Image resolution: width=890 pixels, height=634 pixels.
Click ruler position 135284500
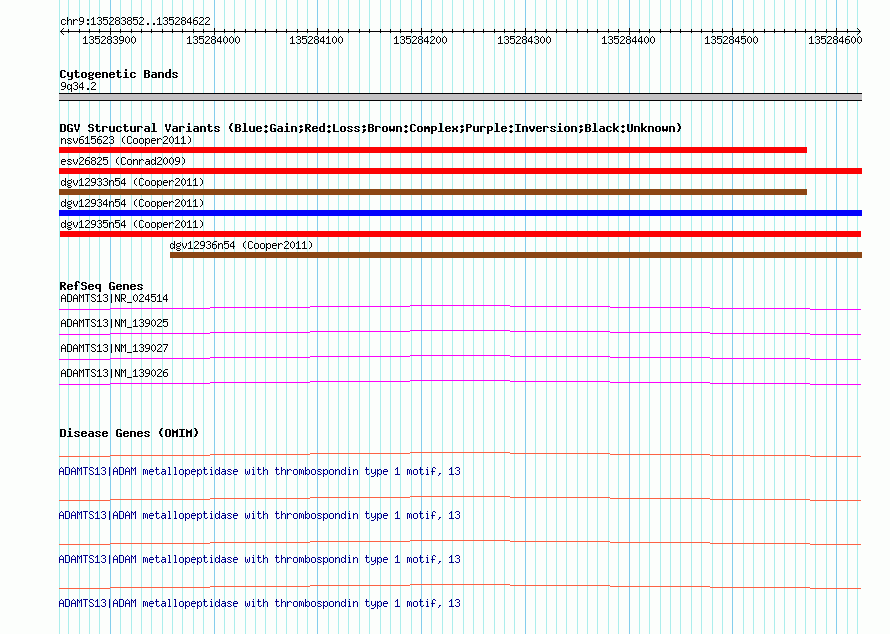[x=731, y=40]
